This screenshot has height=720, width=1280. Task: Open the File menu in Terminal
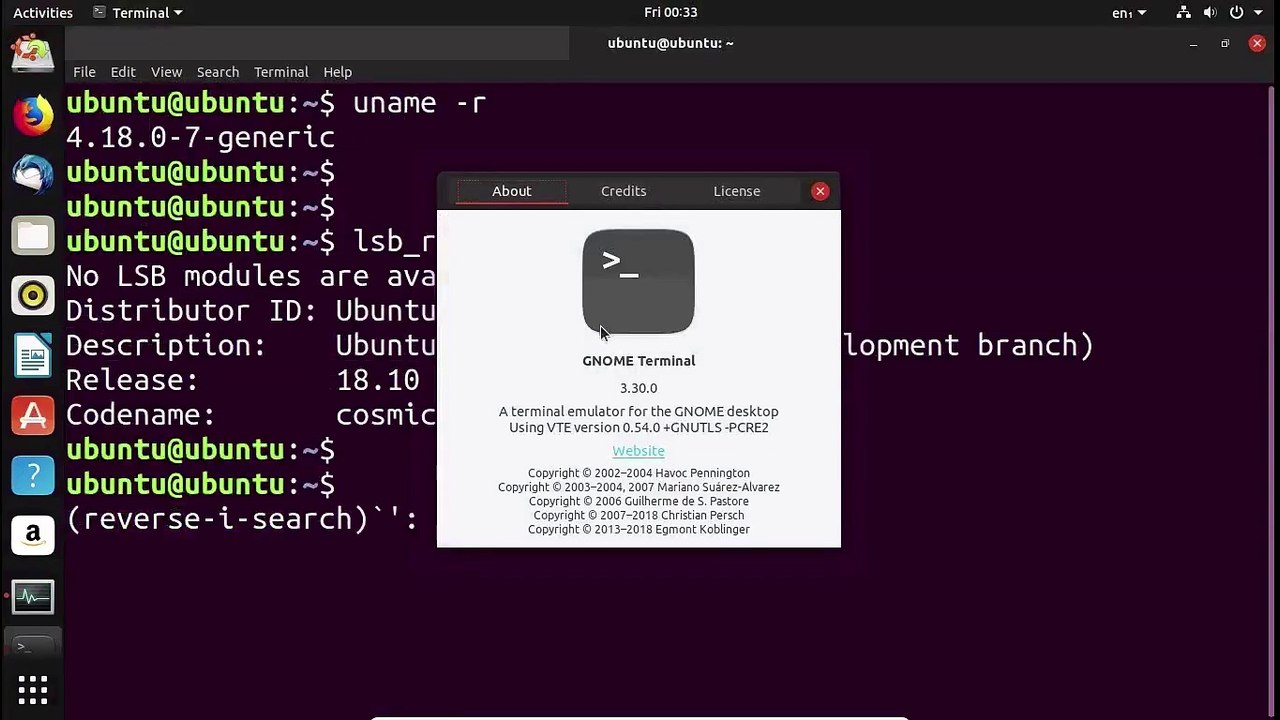84,72
